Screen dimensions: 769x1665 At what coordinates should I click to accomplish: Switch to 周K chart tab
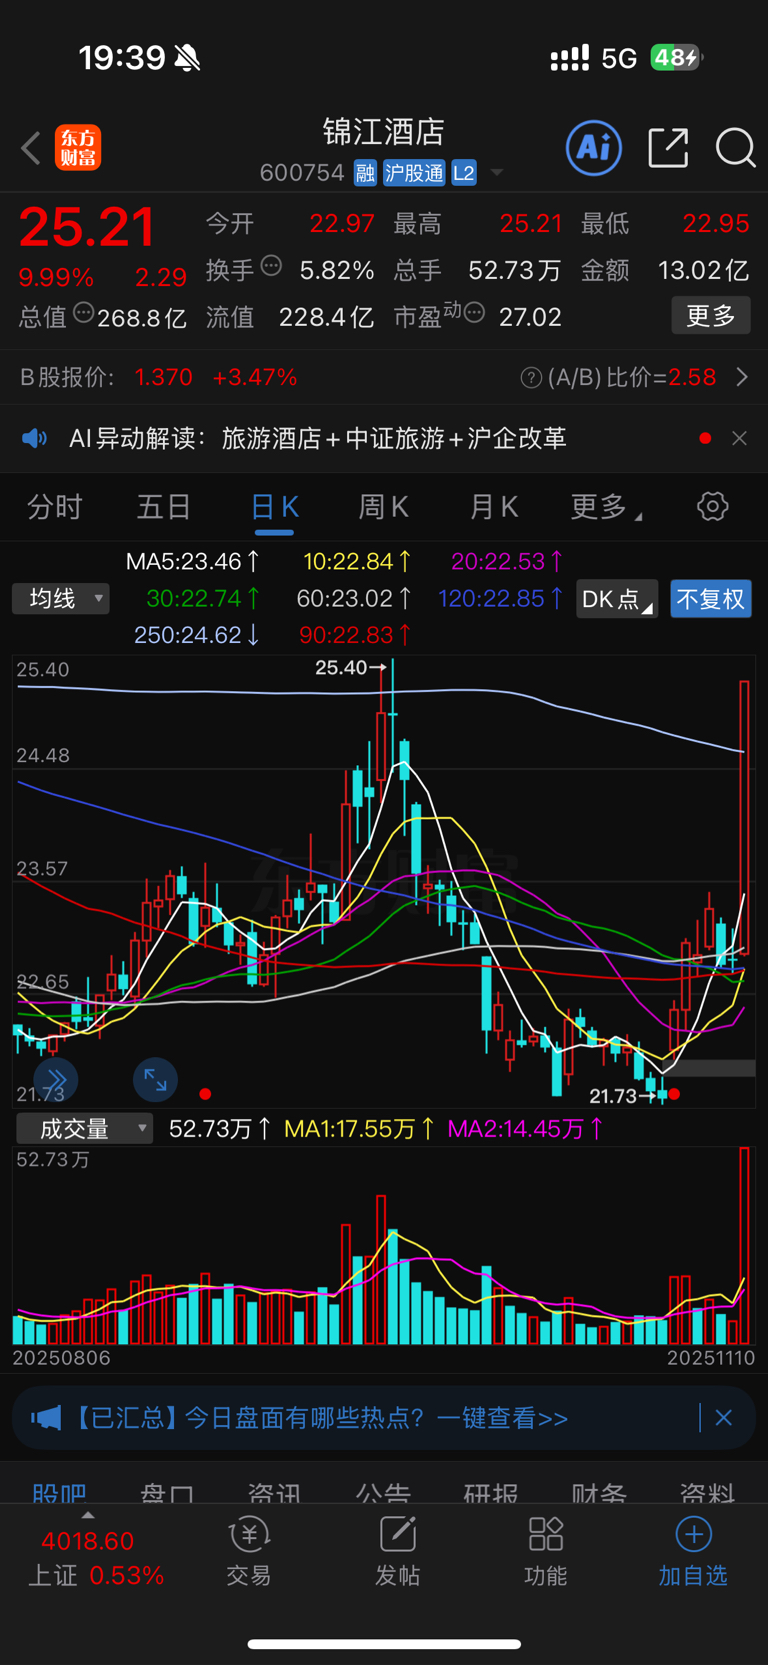(384, 507)
